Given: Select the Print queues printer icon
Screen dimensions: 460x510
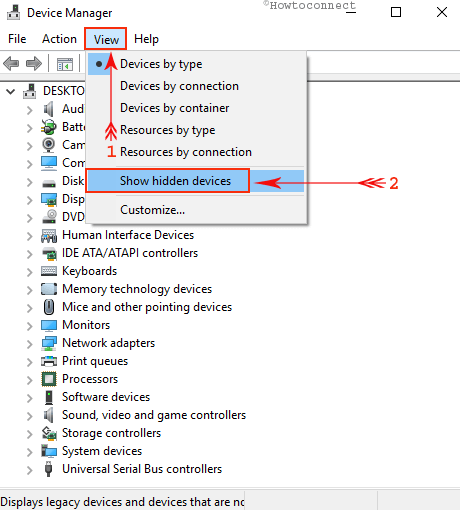Looking at the screenshot, I should pos(49,361).
